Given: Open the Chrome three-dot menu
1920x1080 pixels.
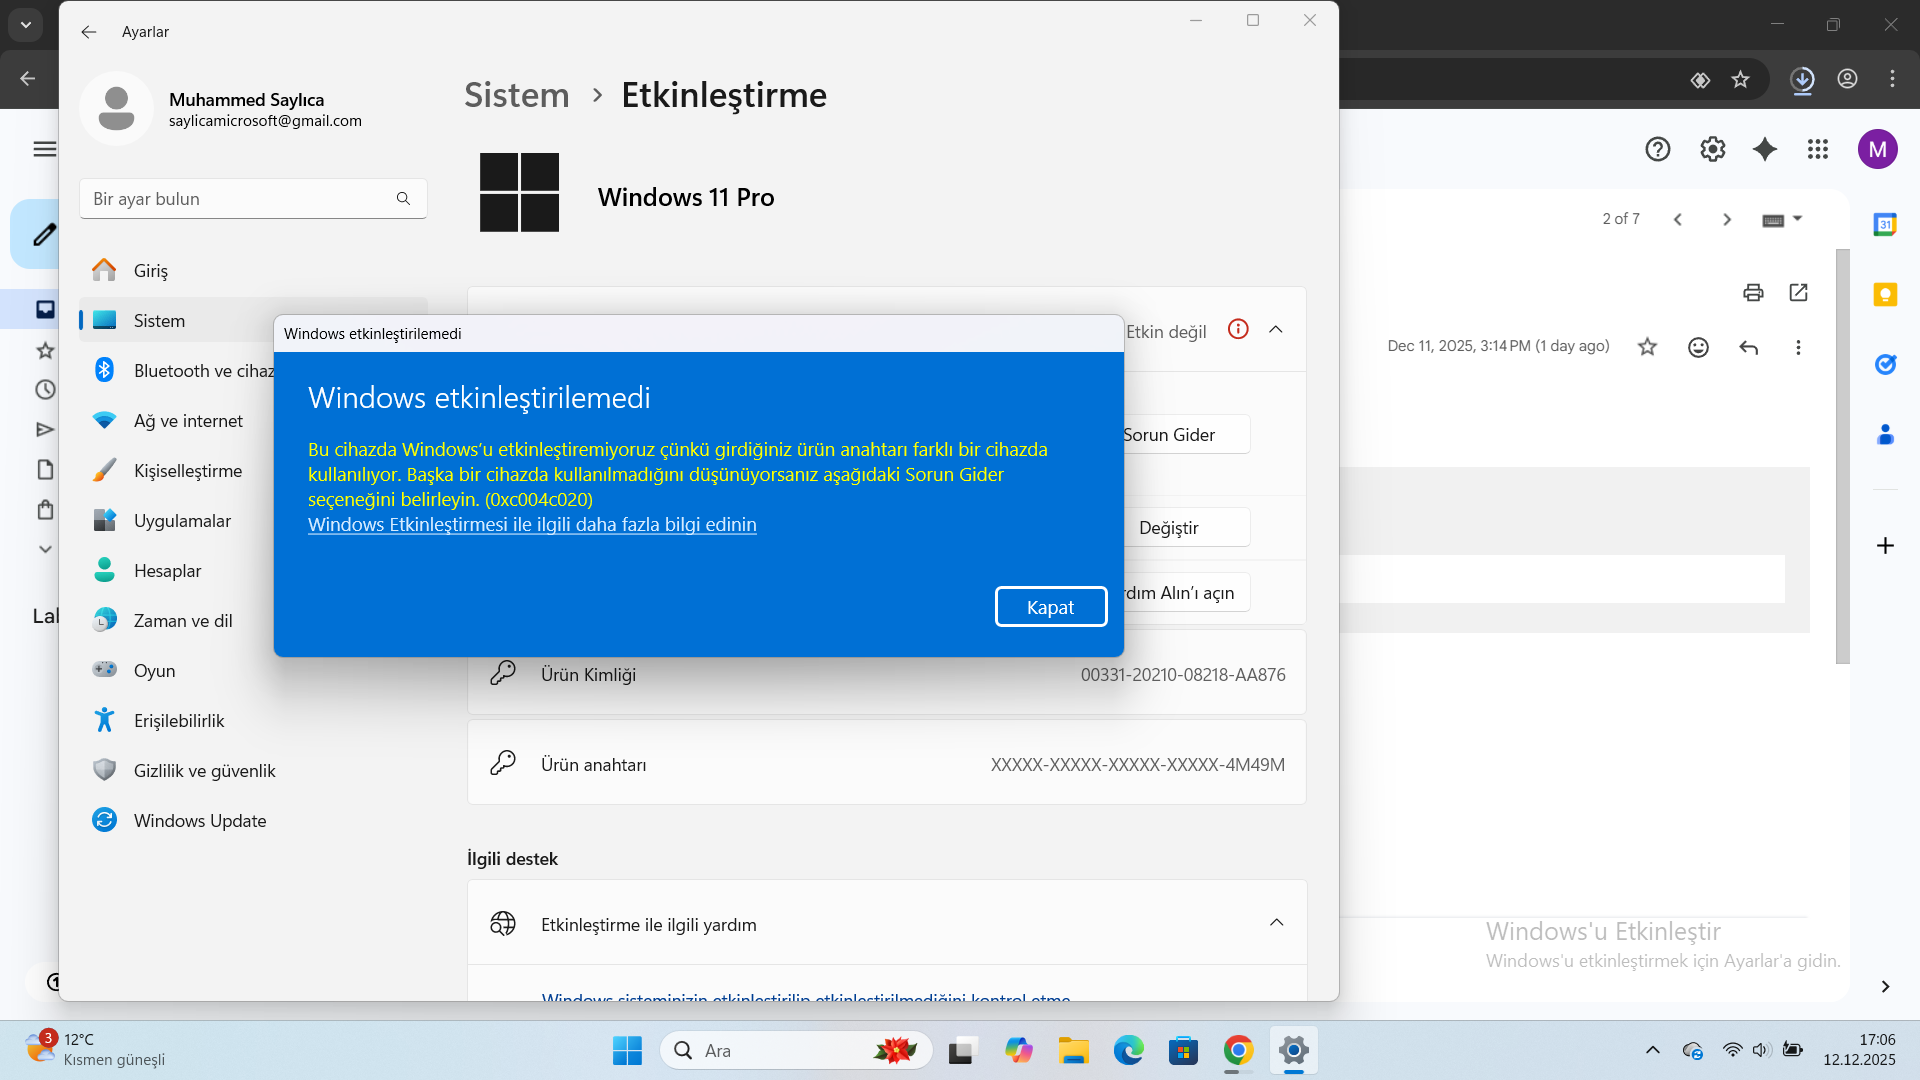Looking at the screenshot, I should [1893, 79].
